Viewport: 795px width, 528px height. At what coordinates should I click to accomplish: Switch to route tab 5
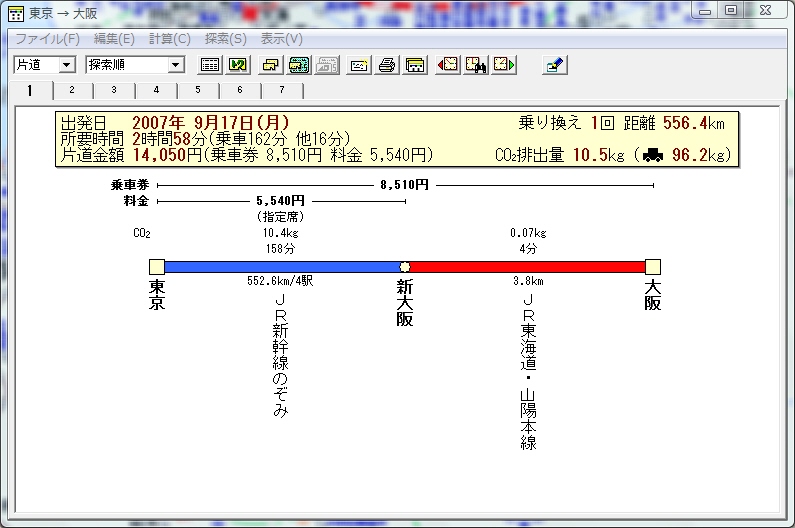[x=198, y=90]
